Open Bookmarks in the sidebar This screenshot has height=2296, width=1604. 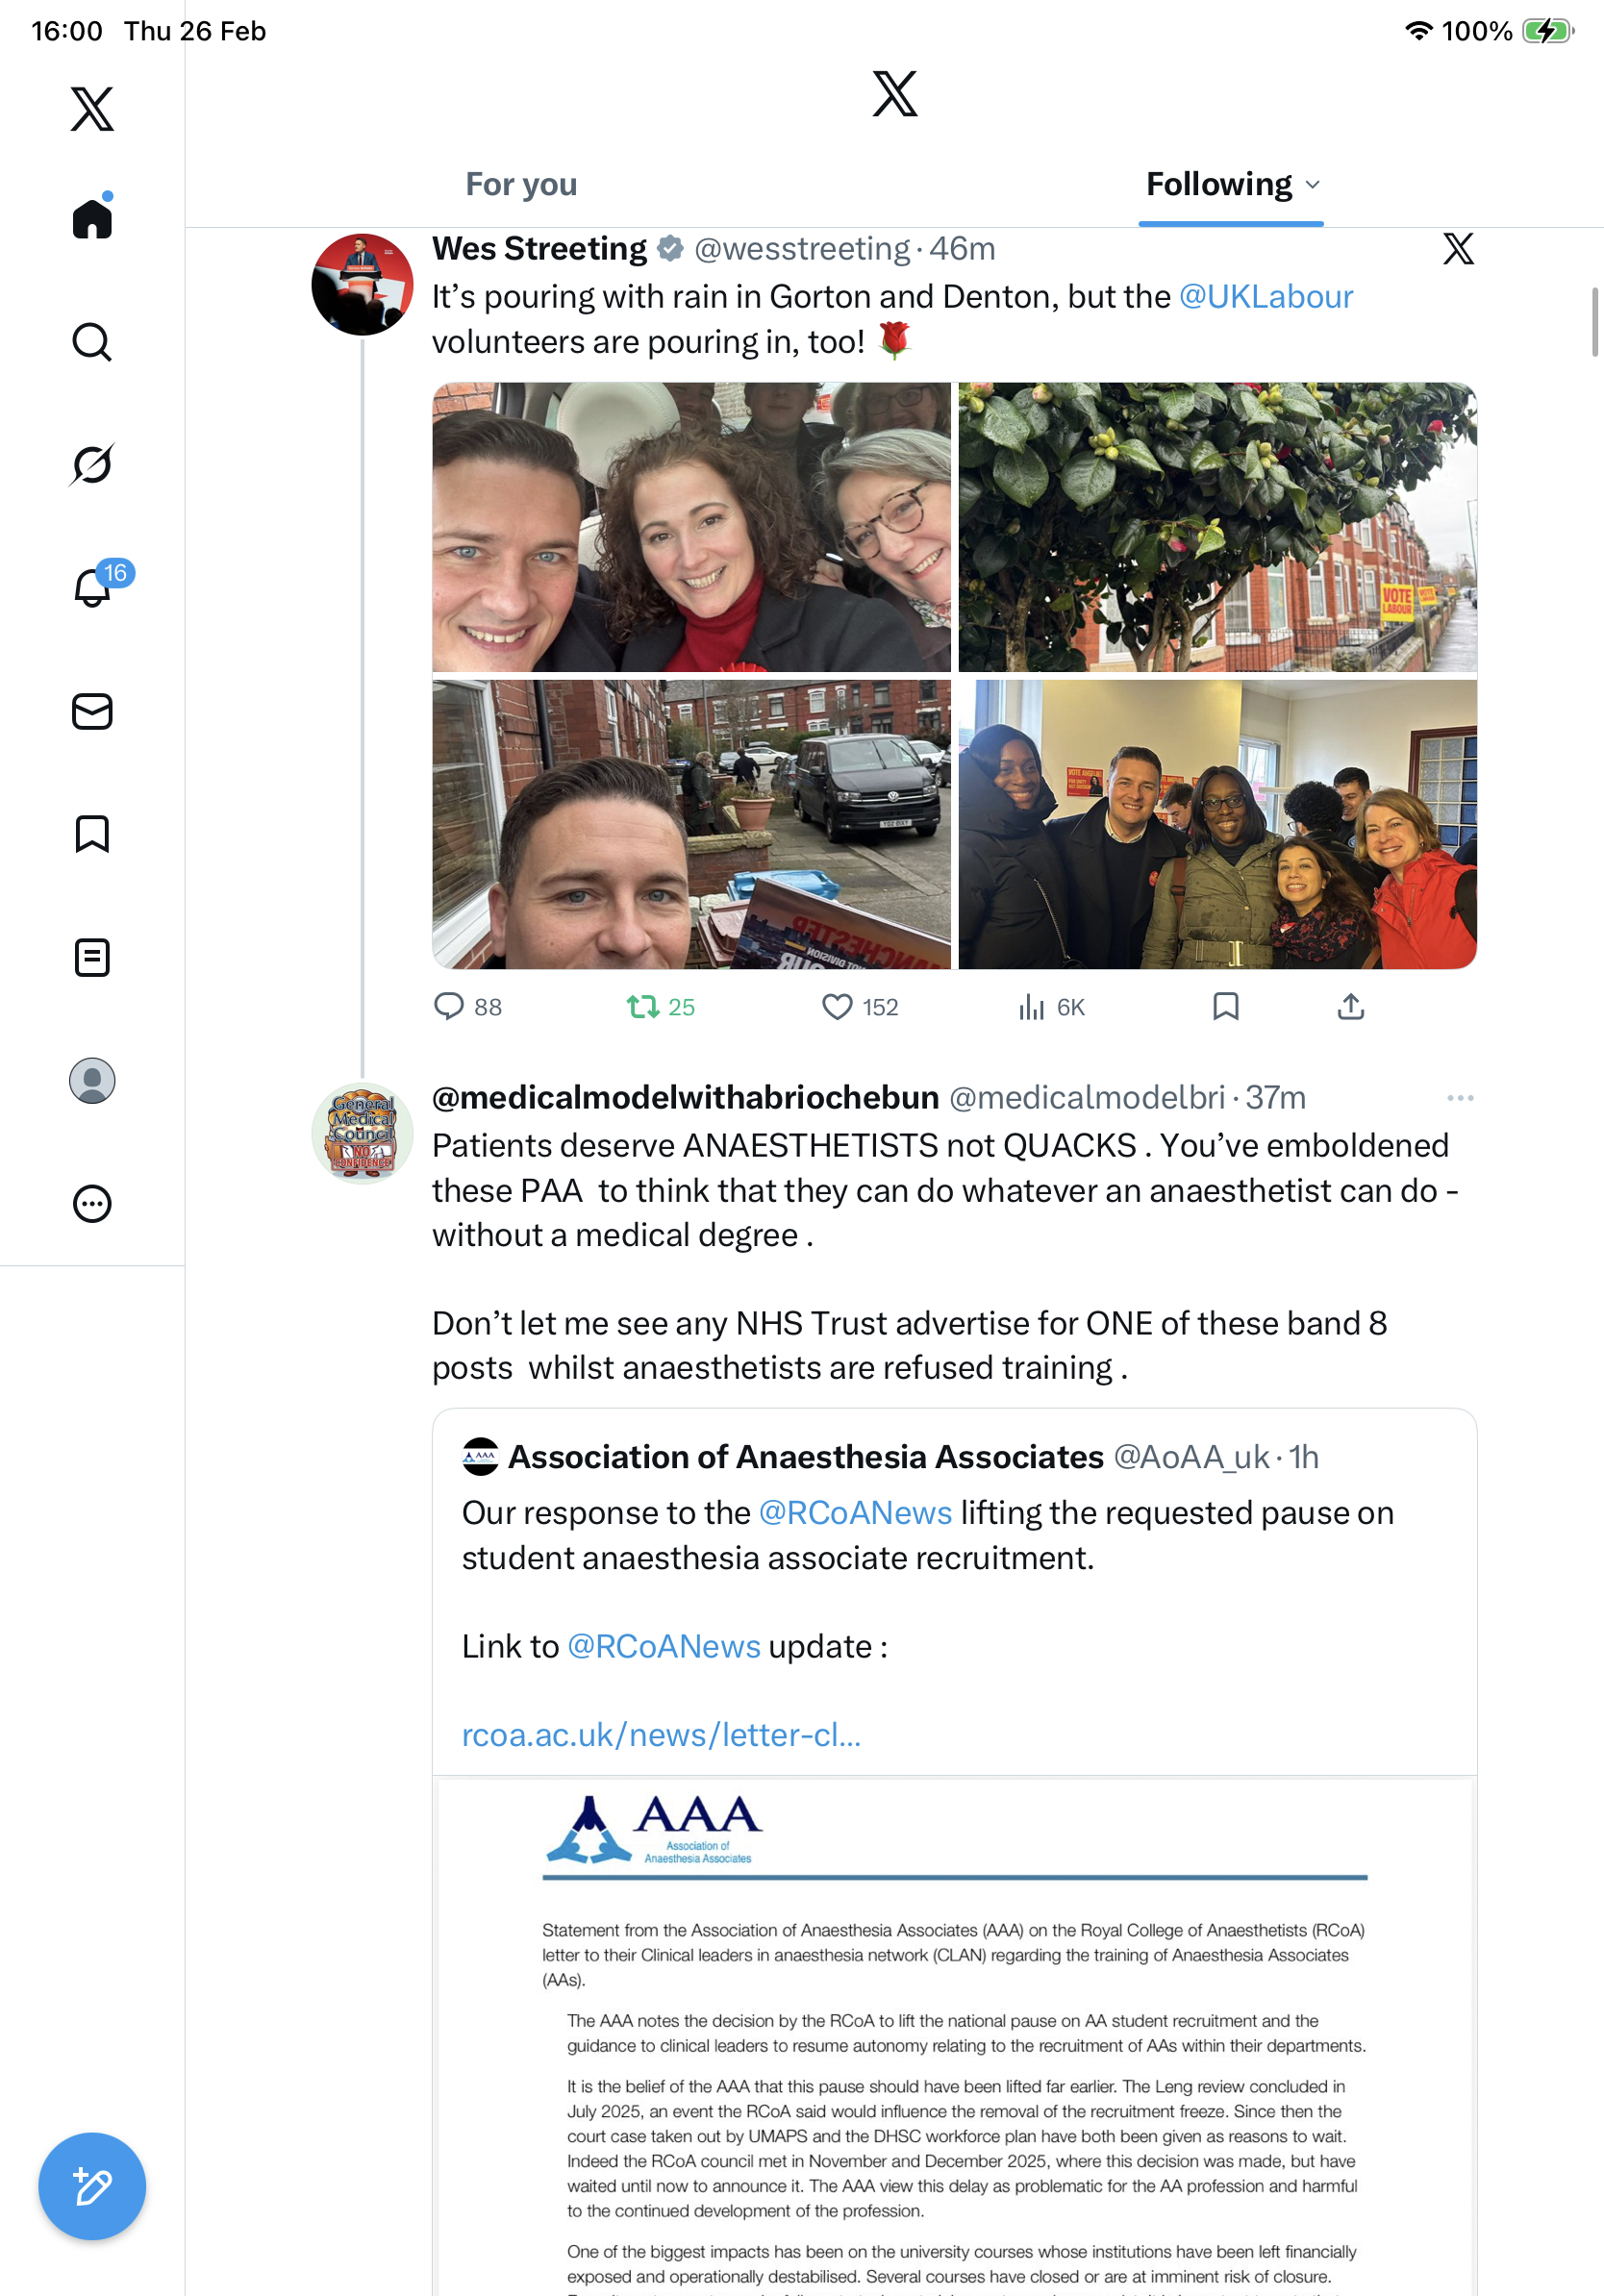click(92, 834)
